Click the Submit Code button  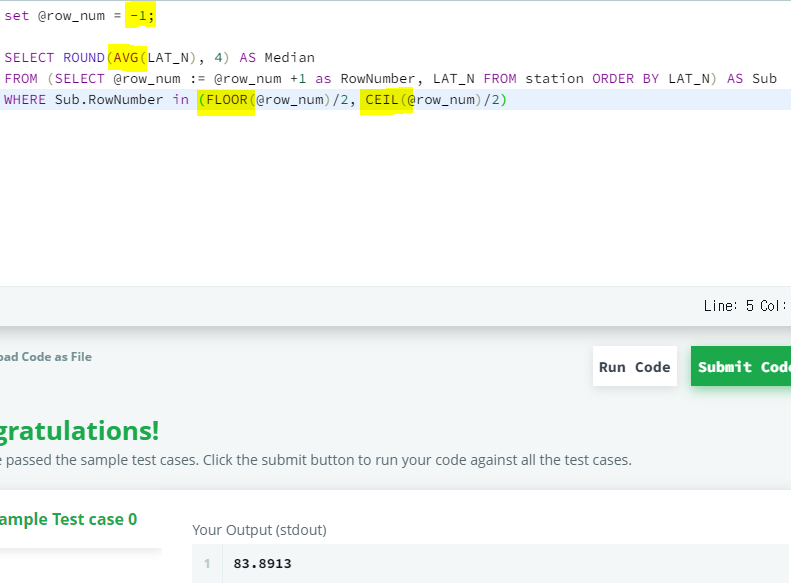pyautogui.click(x=741, y=367)
